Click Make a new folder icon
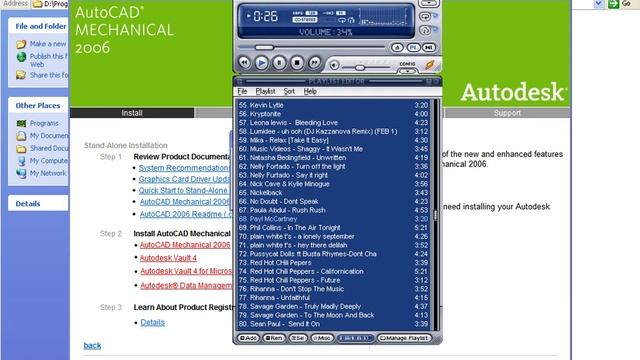This screenshot has width=640, height=360. coord(21,44)
